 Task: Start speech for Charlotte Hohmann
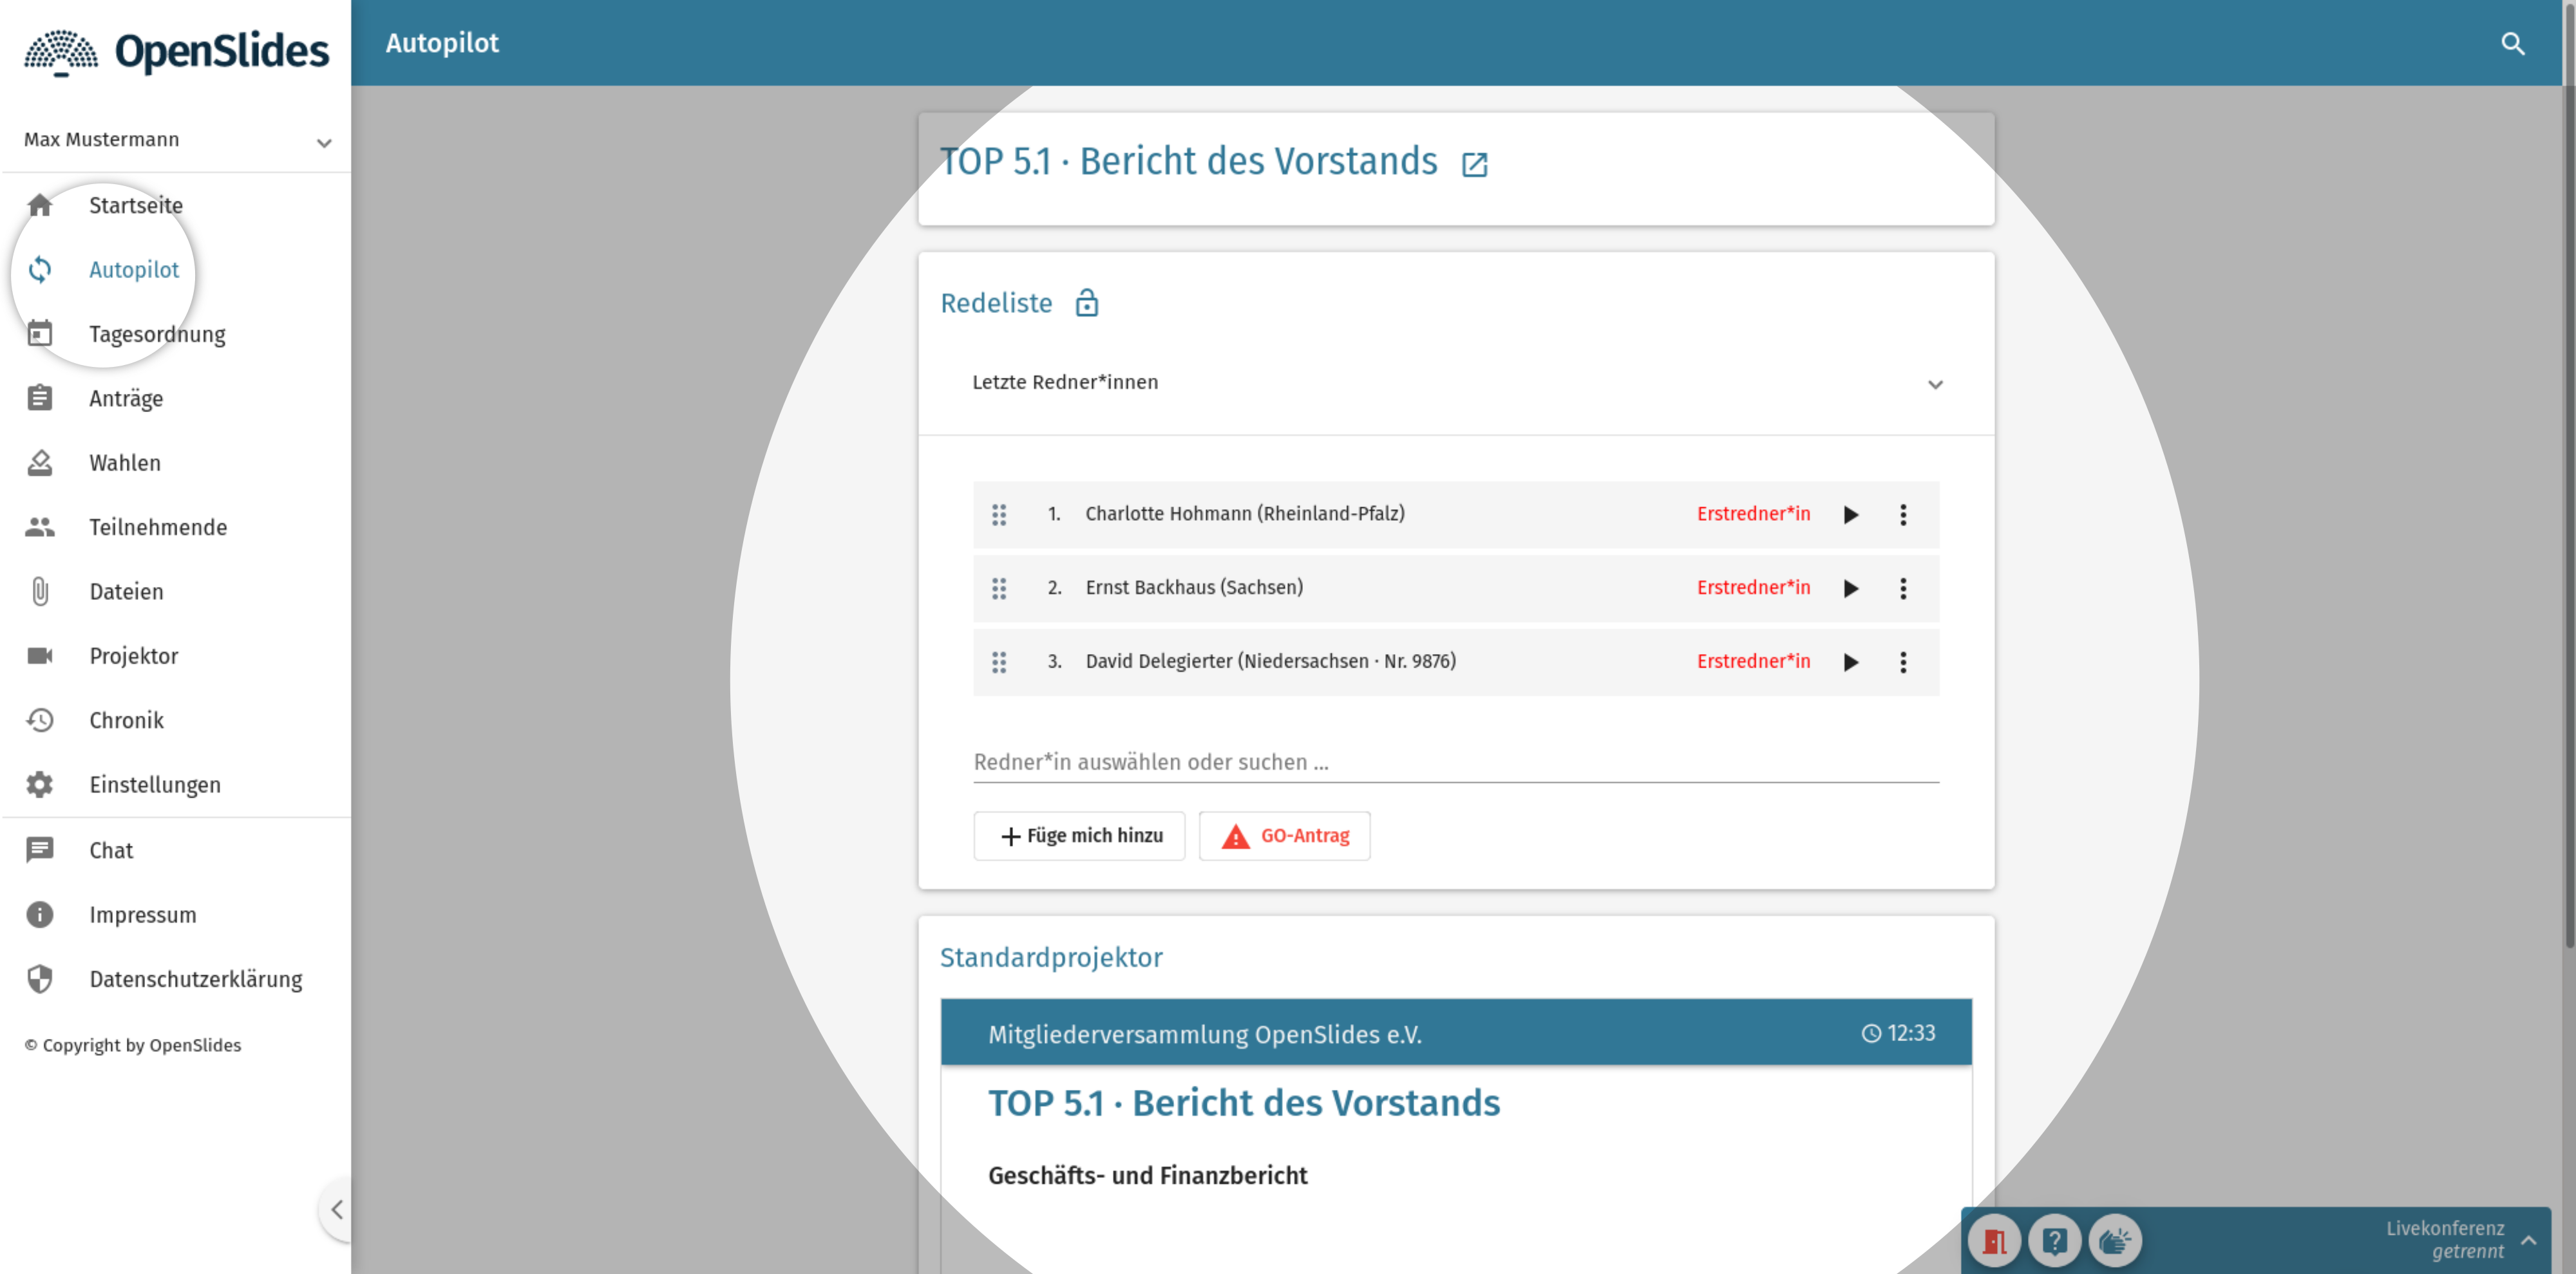tap(1850, 515)
